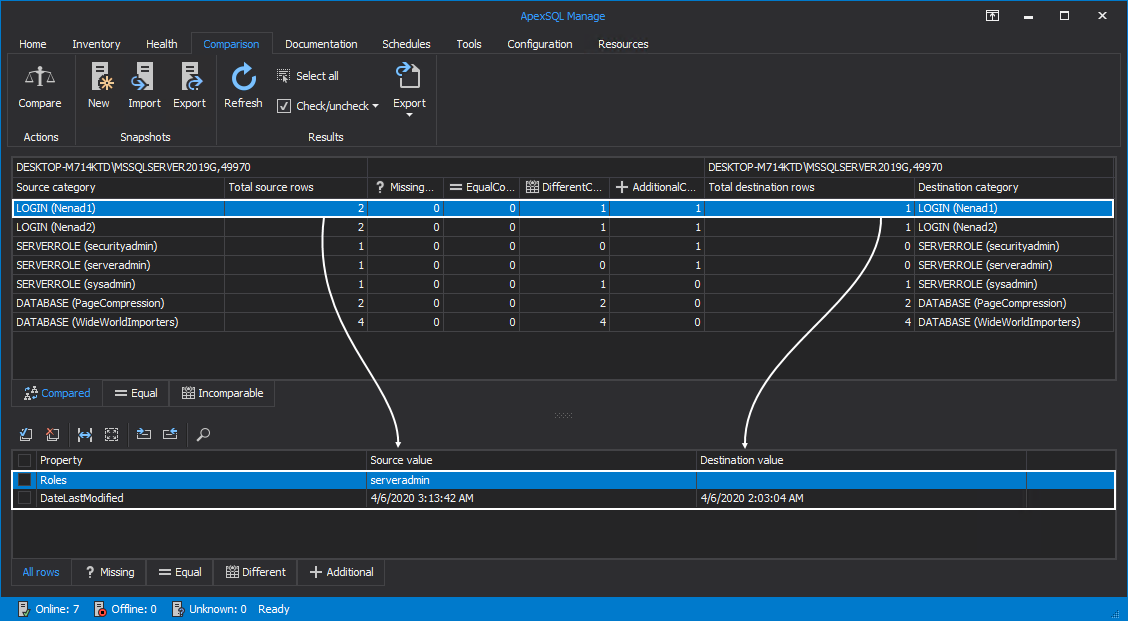Click the check-all icon above Property grid
This screenshot has width=1128, height=621.
point(26,434)
